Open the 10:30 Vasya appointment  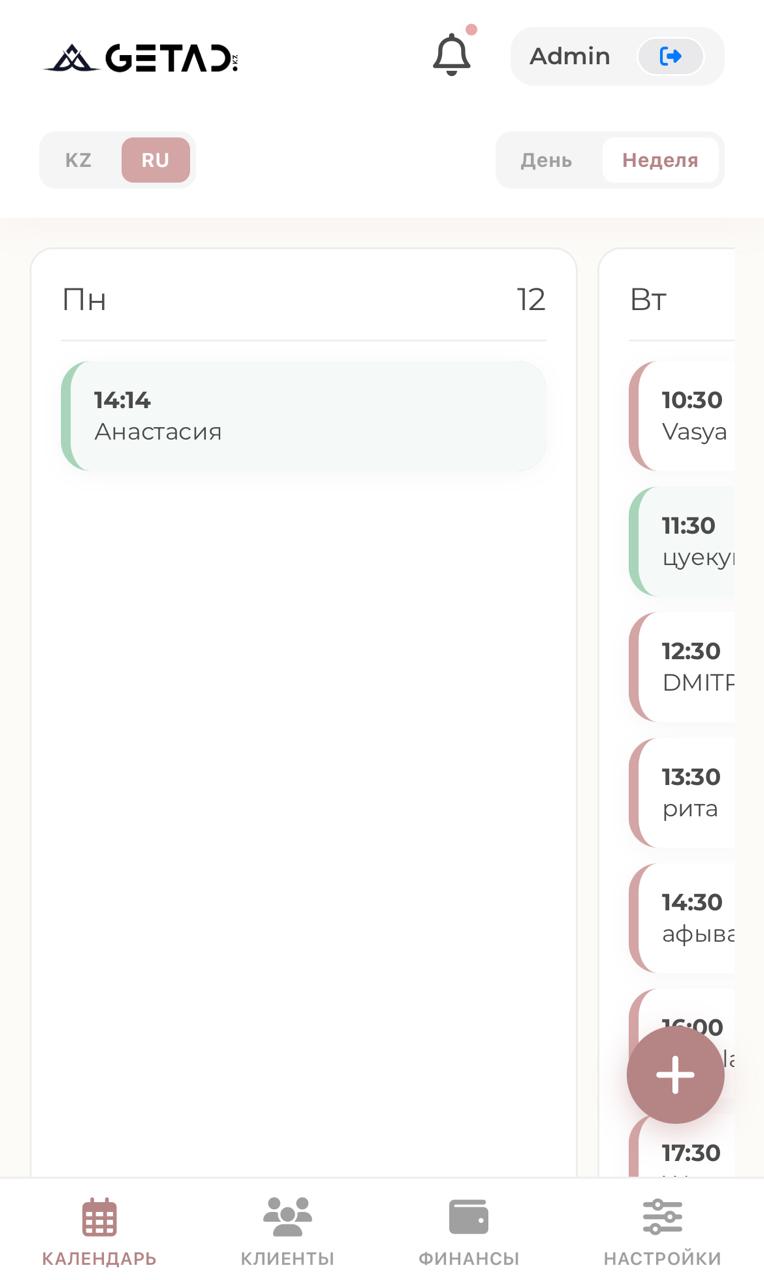(685, 416)
